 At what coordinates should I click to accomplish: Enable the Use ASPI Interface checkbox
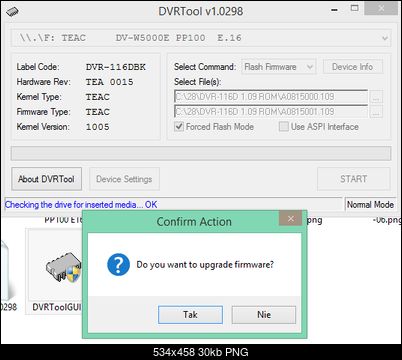(x=284, y=127)
